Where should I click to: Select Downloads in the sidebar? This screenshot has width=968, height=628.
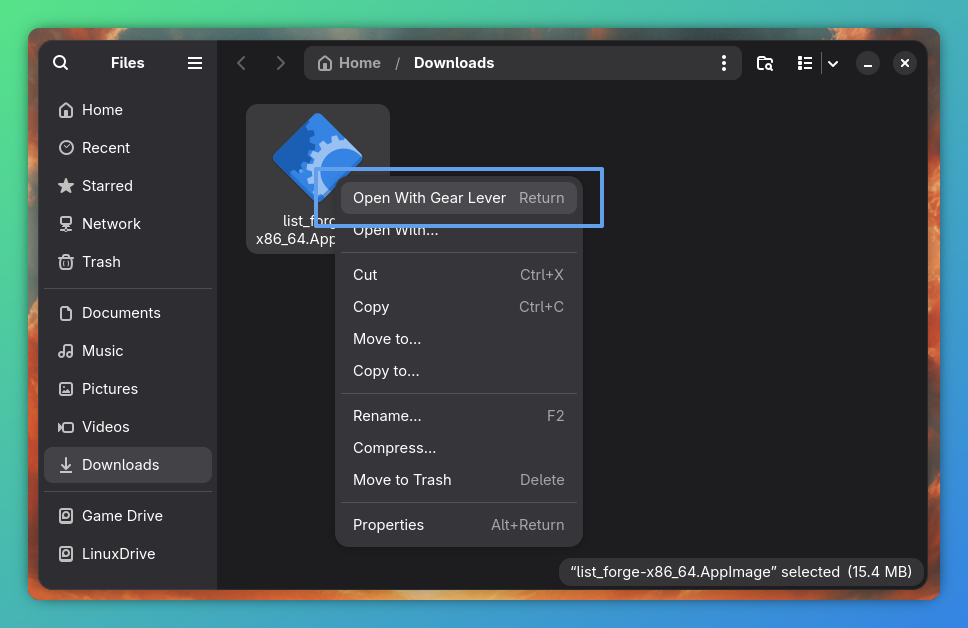tap(128, 465)
